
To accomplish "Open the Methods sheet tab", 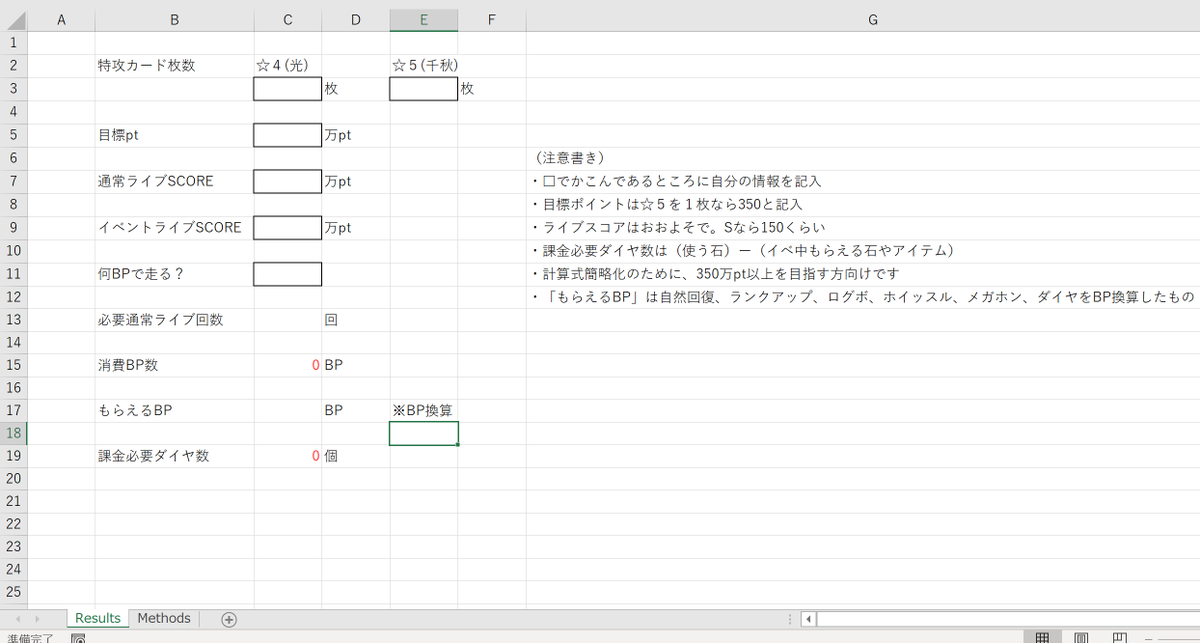I will tap(164, 618).
